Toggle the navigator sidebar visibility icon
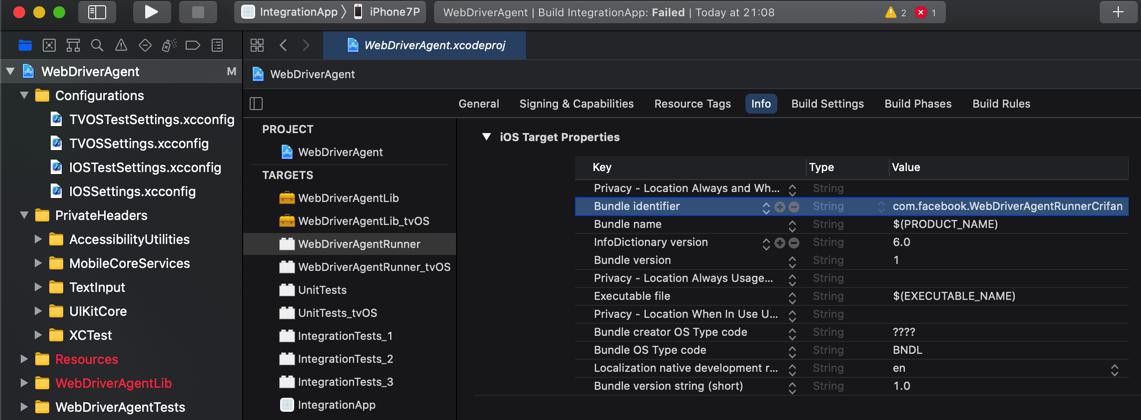This screenshot has height=420, width=1141. point(96,12)
